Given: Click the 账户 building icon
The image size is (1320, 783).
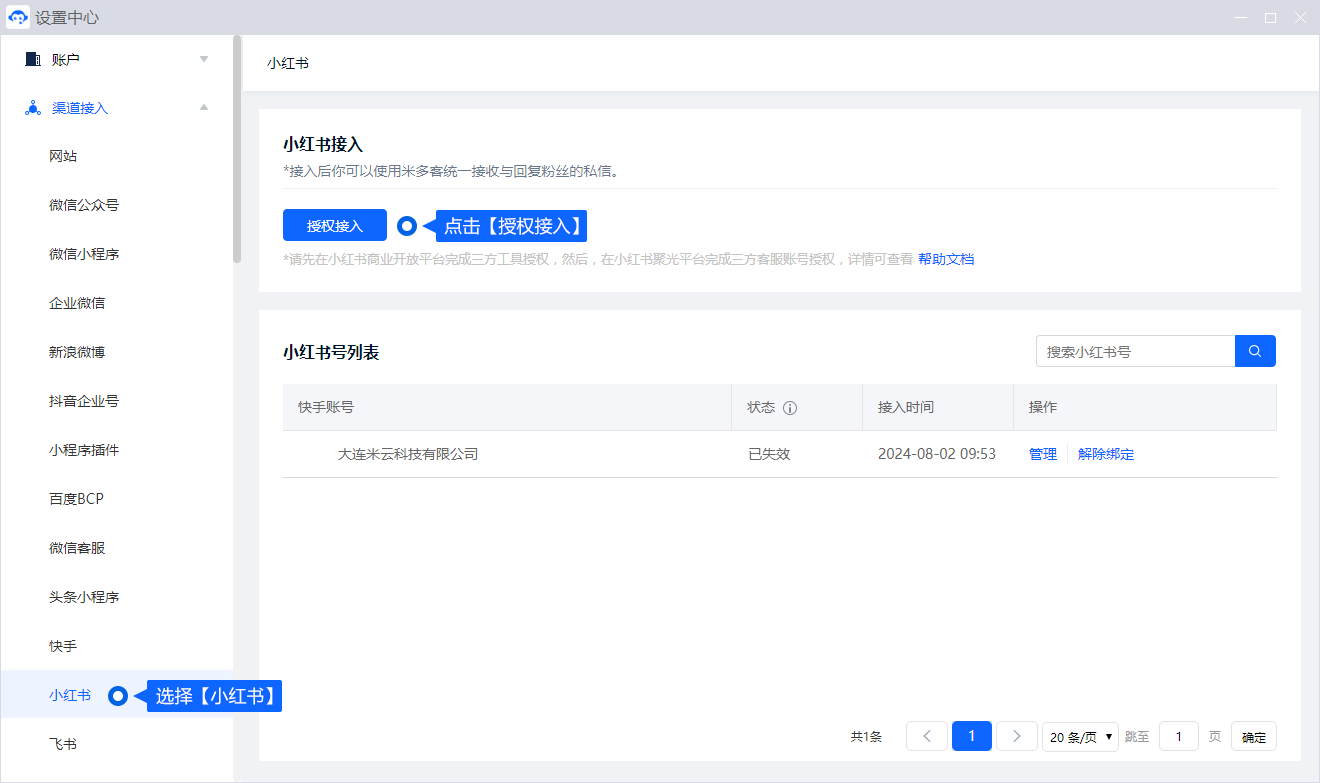Looking at the screenshot, I should coord(33,59).
